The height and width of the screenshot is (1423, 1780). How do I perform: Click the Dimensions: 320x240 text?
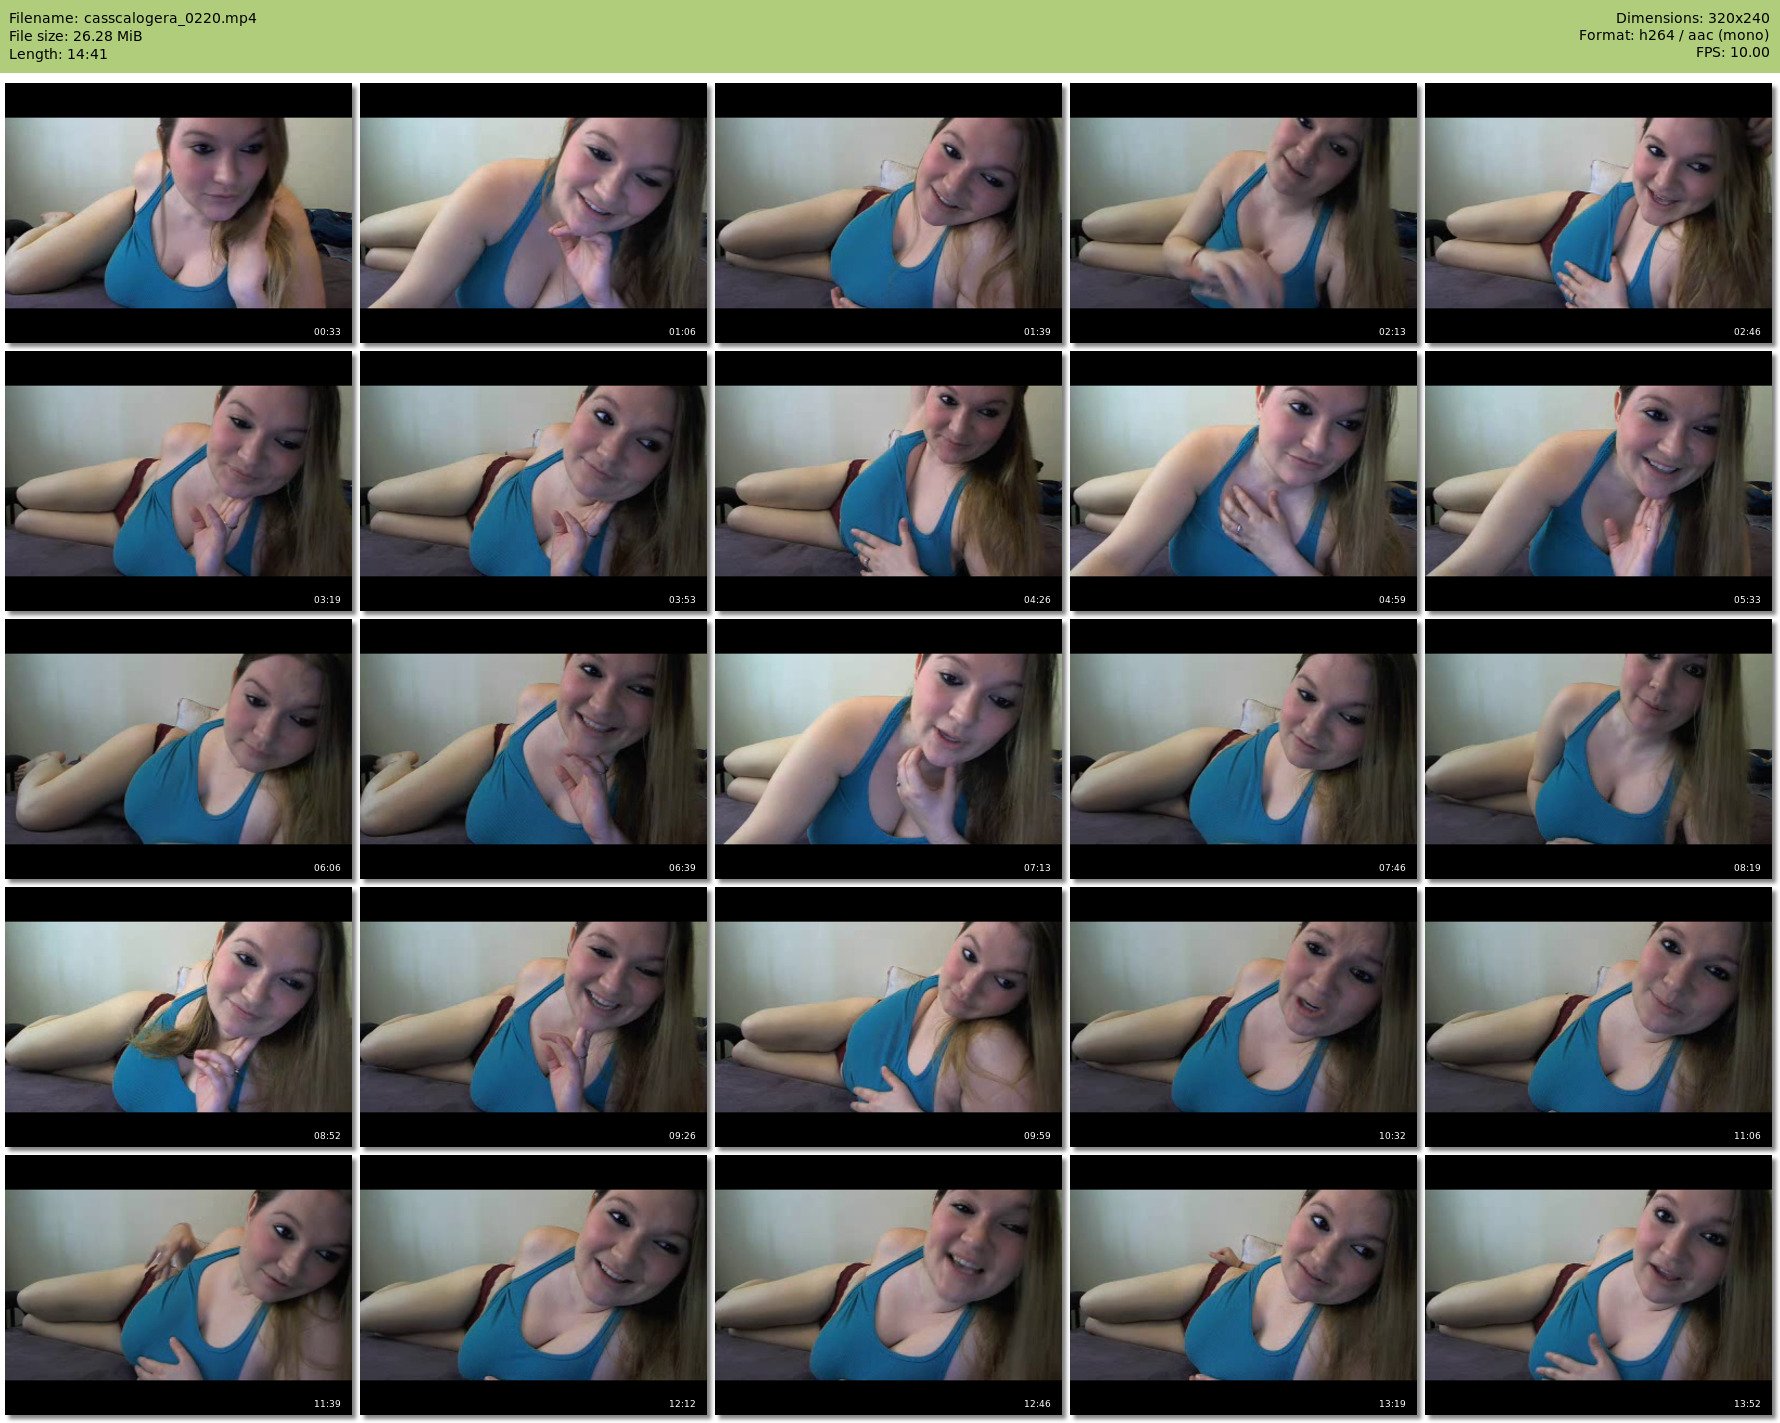click(1692, 18)
